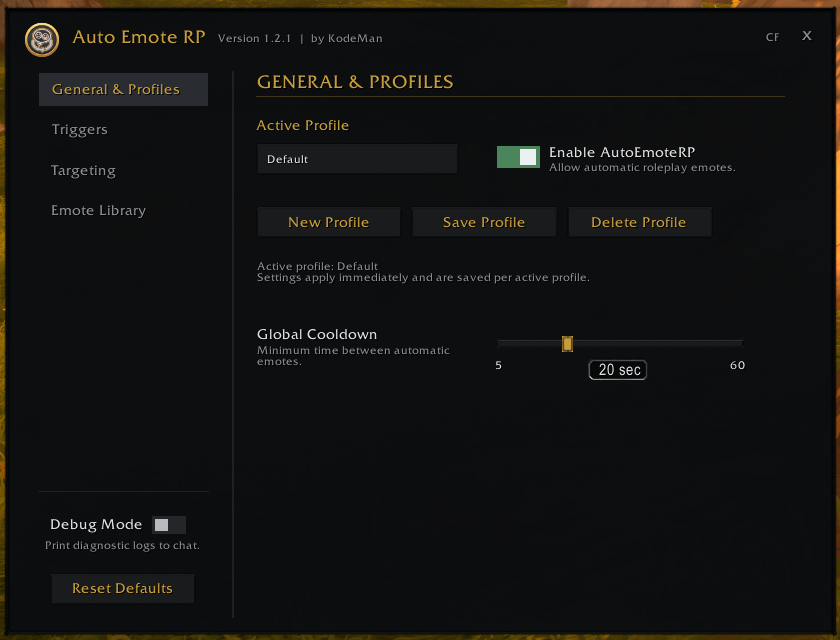Click the Save Profile button
This screenshot has height=640, width=840.
484,222
